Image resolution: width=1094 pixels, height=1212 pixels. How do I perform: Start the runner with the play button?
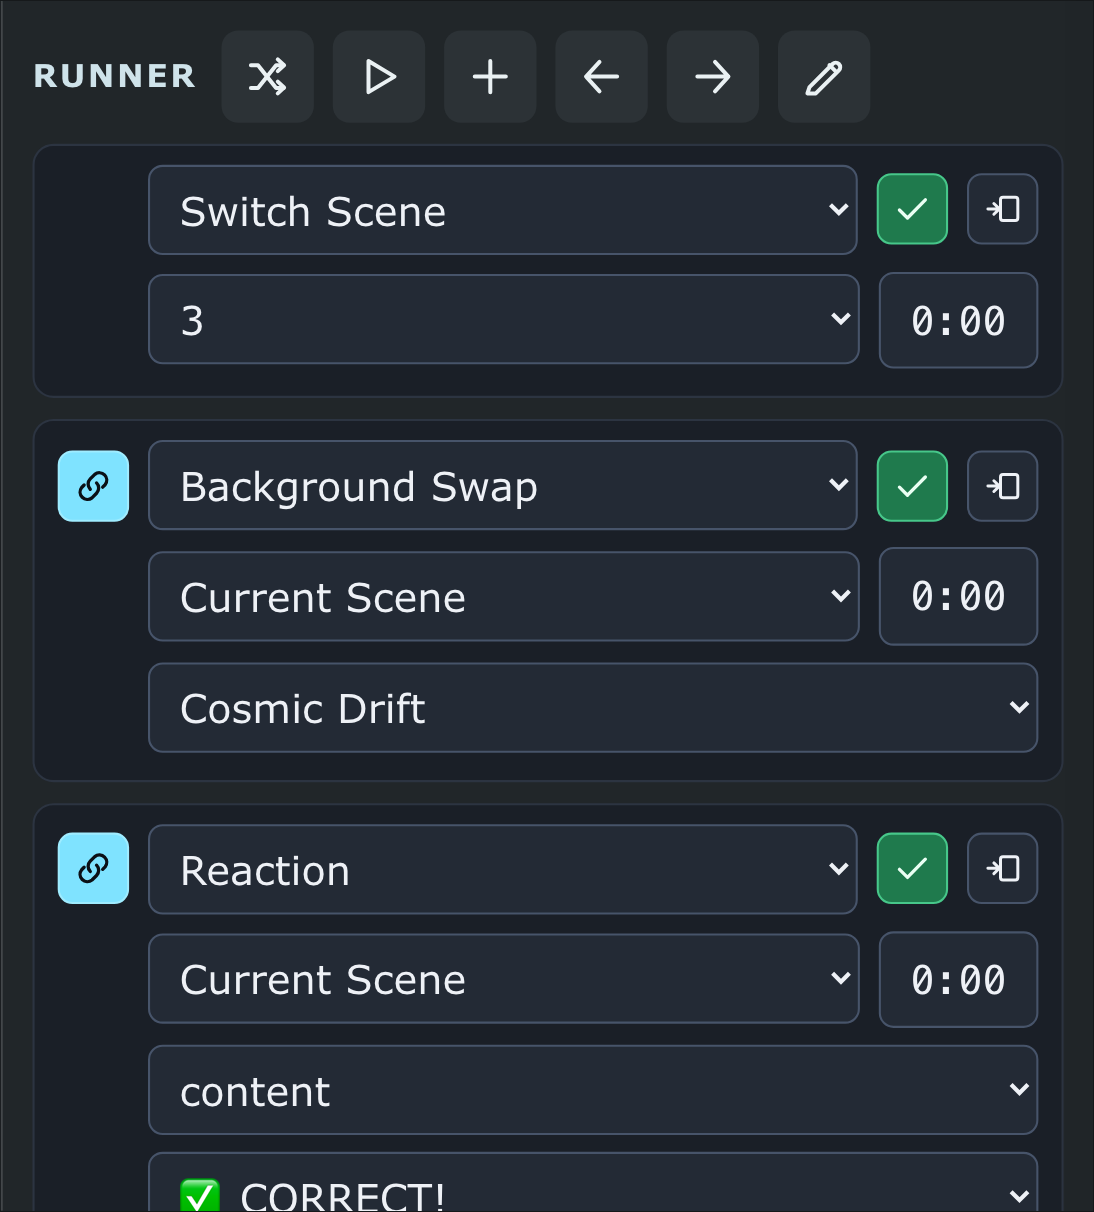pyautogui.click(x=379, y=77)
